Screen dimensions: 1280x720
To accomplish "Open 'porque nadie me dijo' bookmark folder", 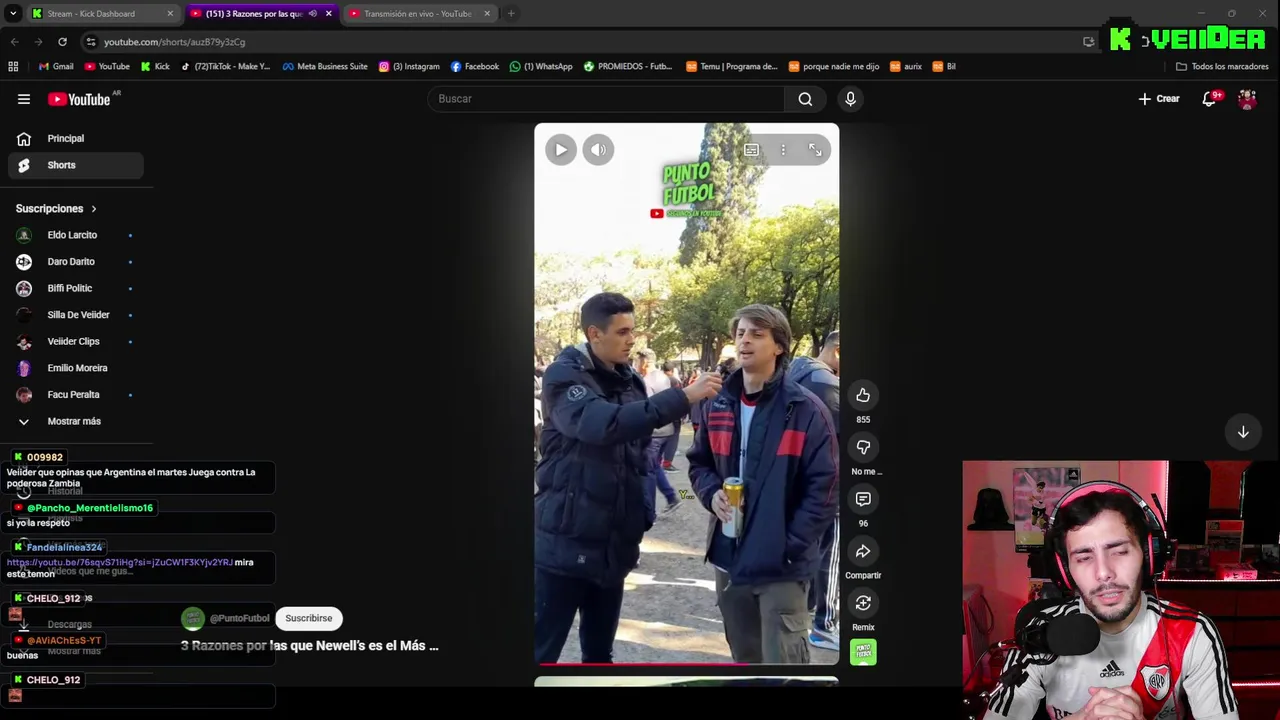I will tap(834, 67).
